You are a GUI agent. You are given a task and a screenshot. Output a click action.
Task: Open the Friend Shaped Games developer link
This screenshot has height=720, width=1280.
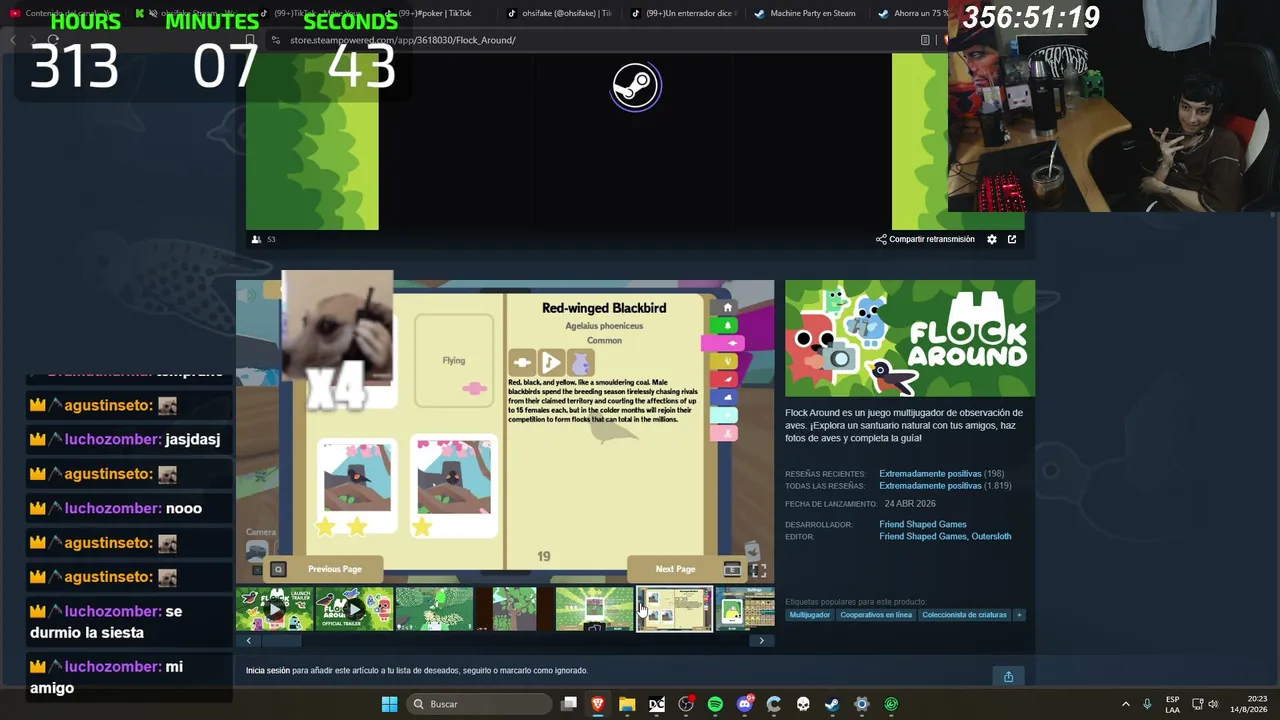point(923,524)
